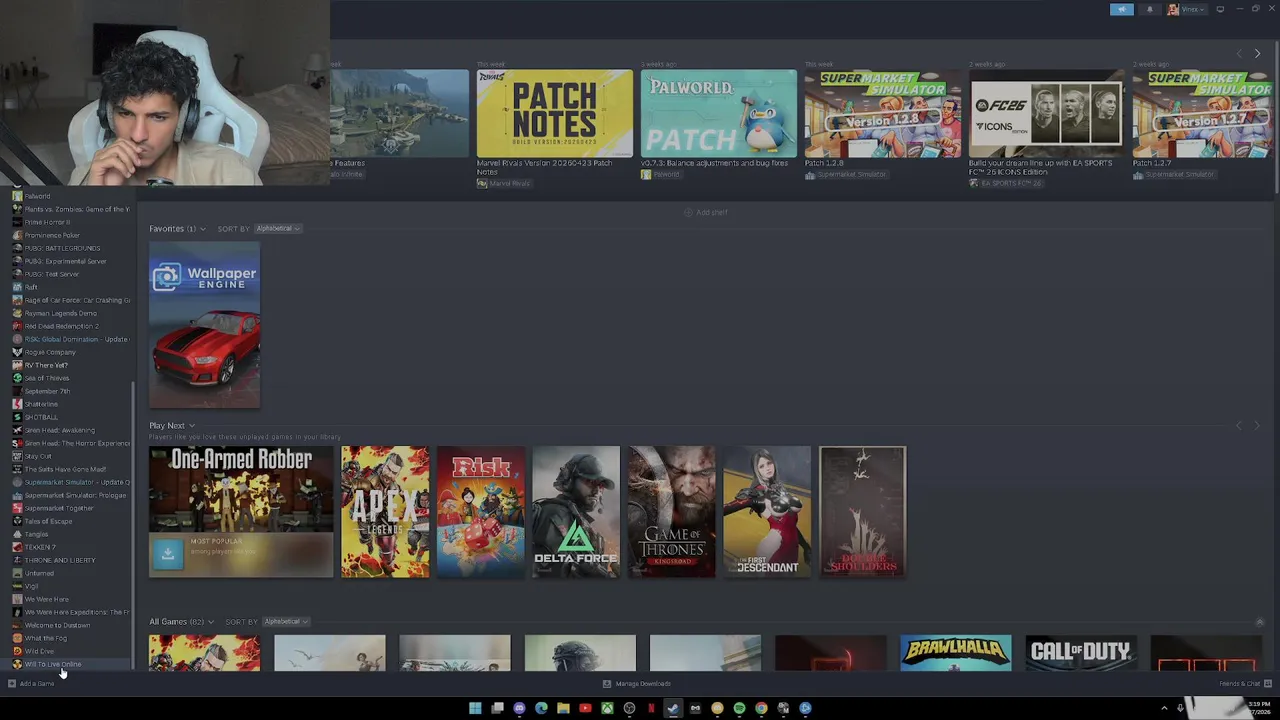Open Google Chrome from the taskbar
Viewport: 1280px width, 720px height.
[x=761, y=708]
